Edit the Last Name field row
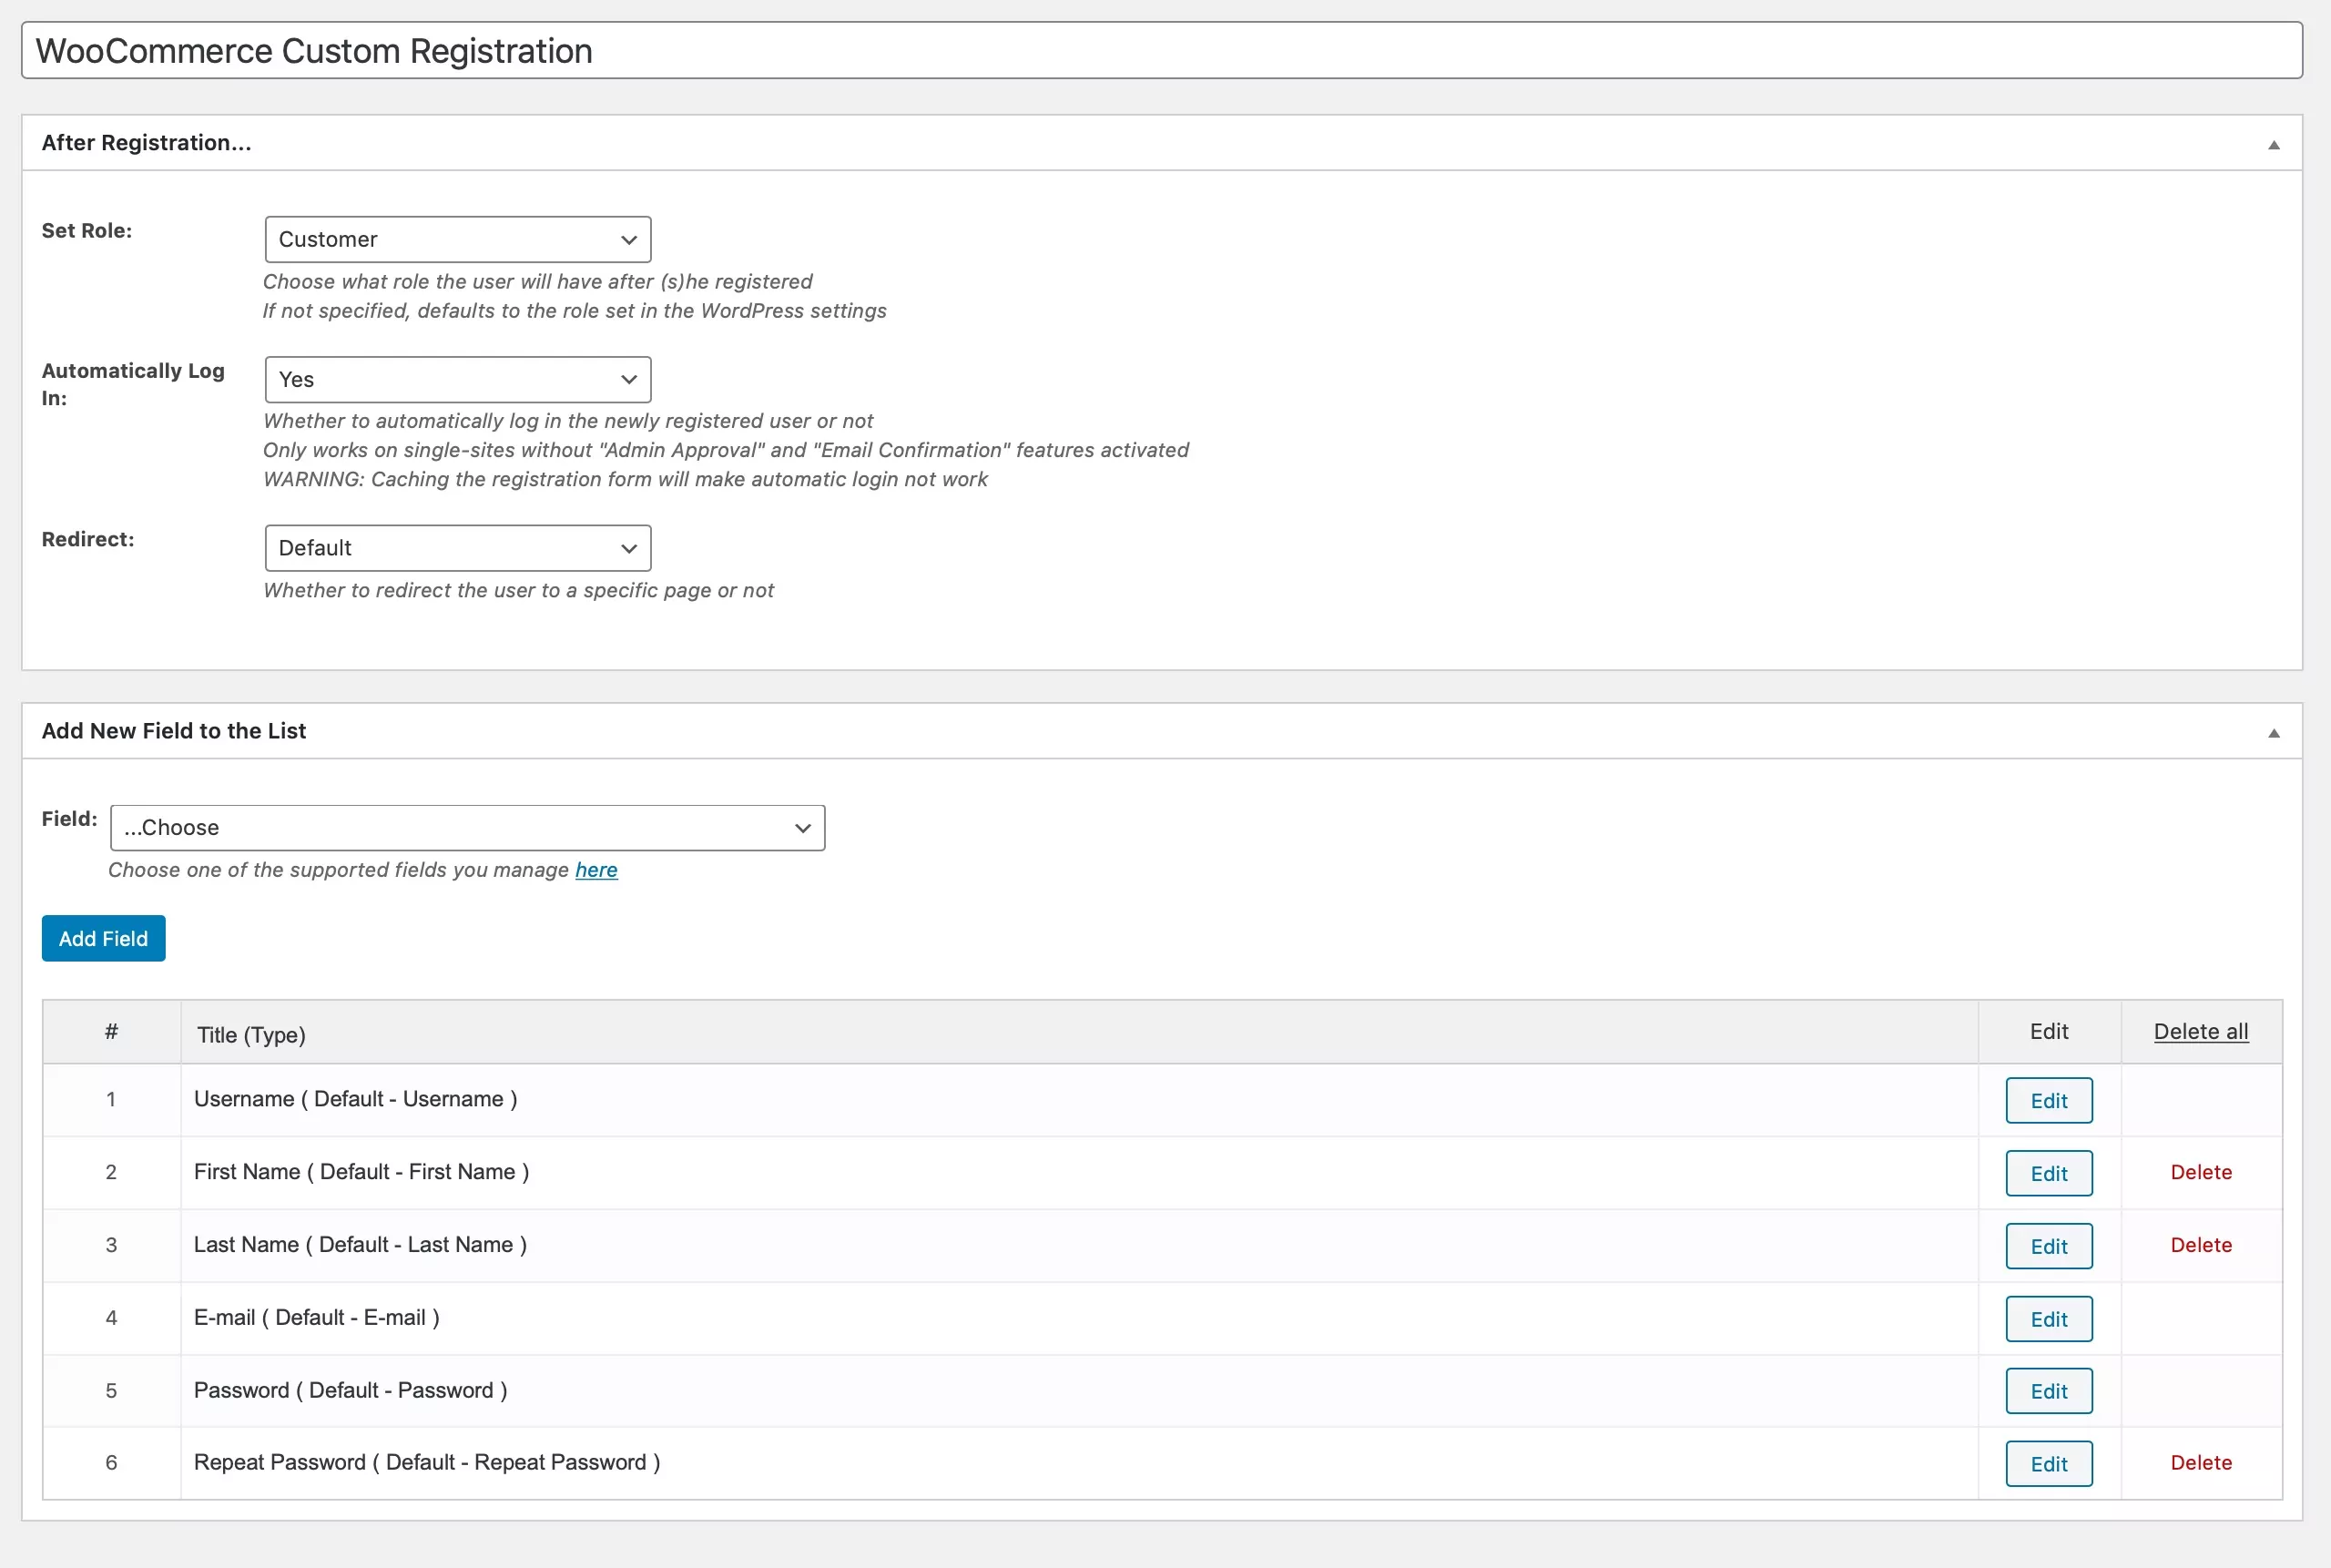This screenshot has height=1568, width=2331. coord(2048,1246)
